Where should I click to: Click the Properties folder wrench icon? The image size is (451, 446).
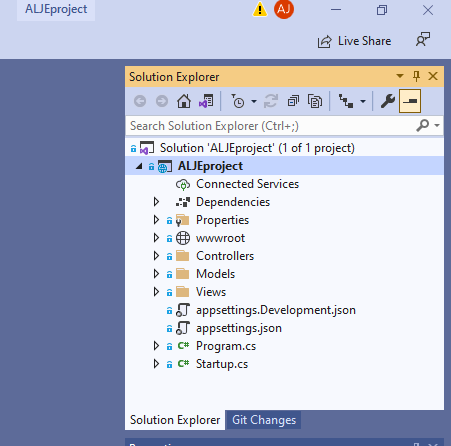tap(182, 220)
